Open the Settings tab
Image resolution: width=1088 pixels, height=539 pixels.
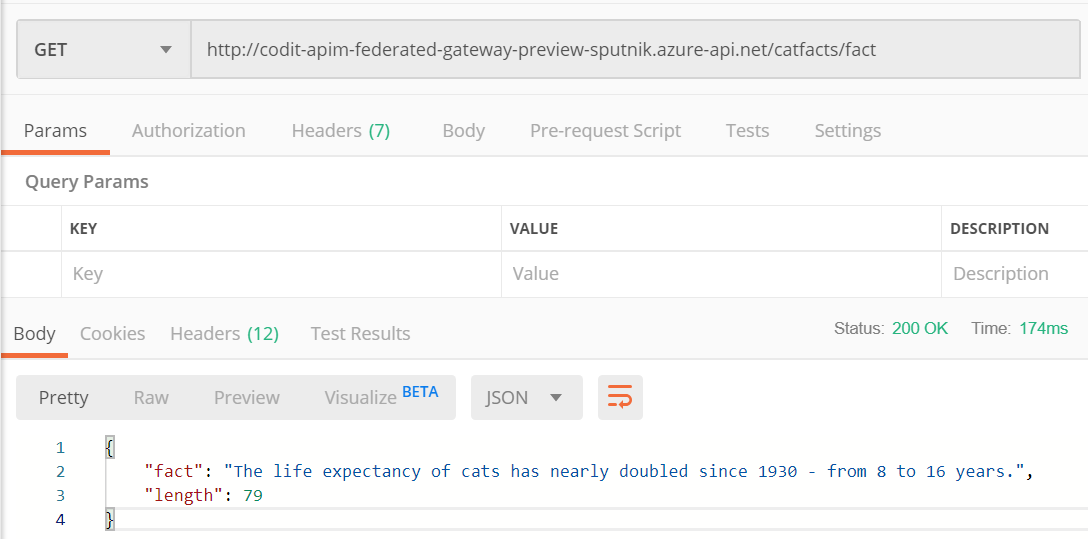[x=847, y=131]
